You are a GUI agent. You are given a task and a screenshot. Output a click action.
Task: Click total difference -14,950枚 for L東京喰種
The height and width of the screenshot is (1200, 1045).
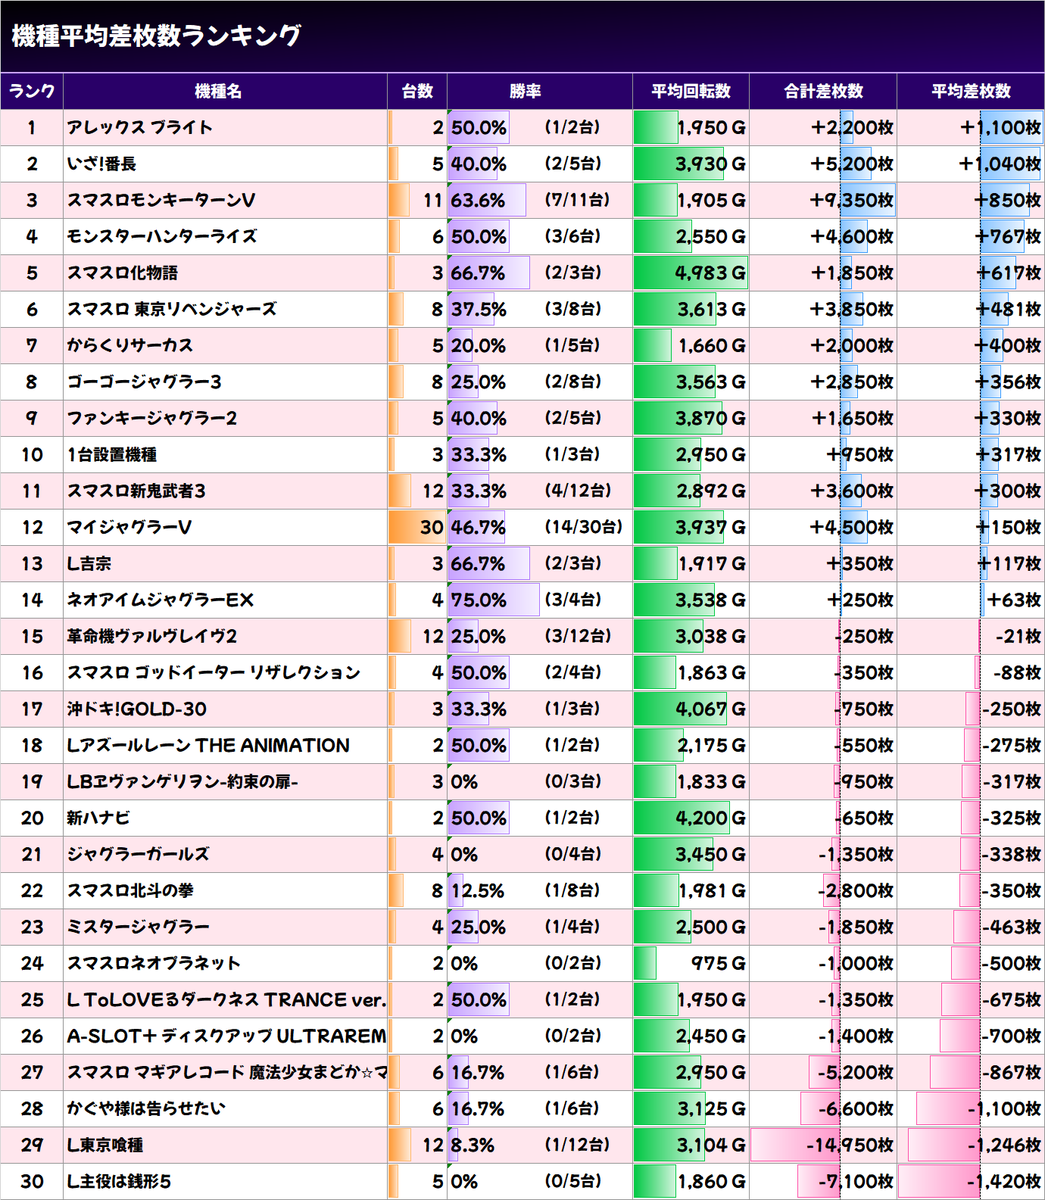[848, 1145]
